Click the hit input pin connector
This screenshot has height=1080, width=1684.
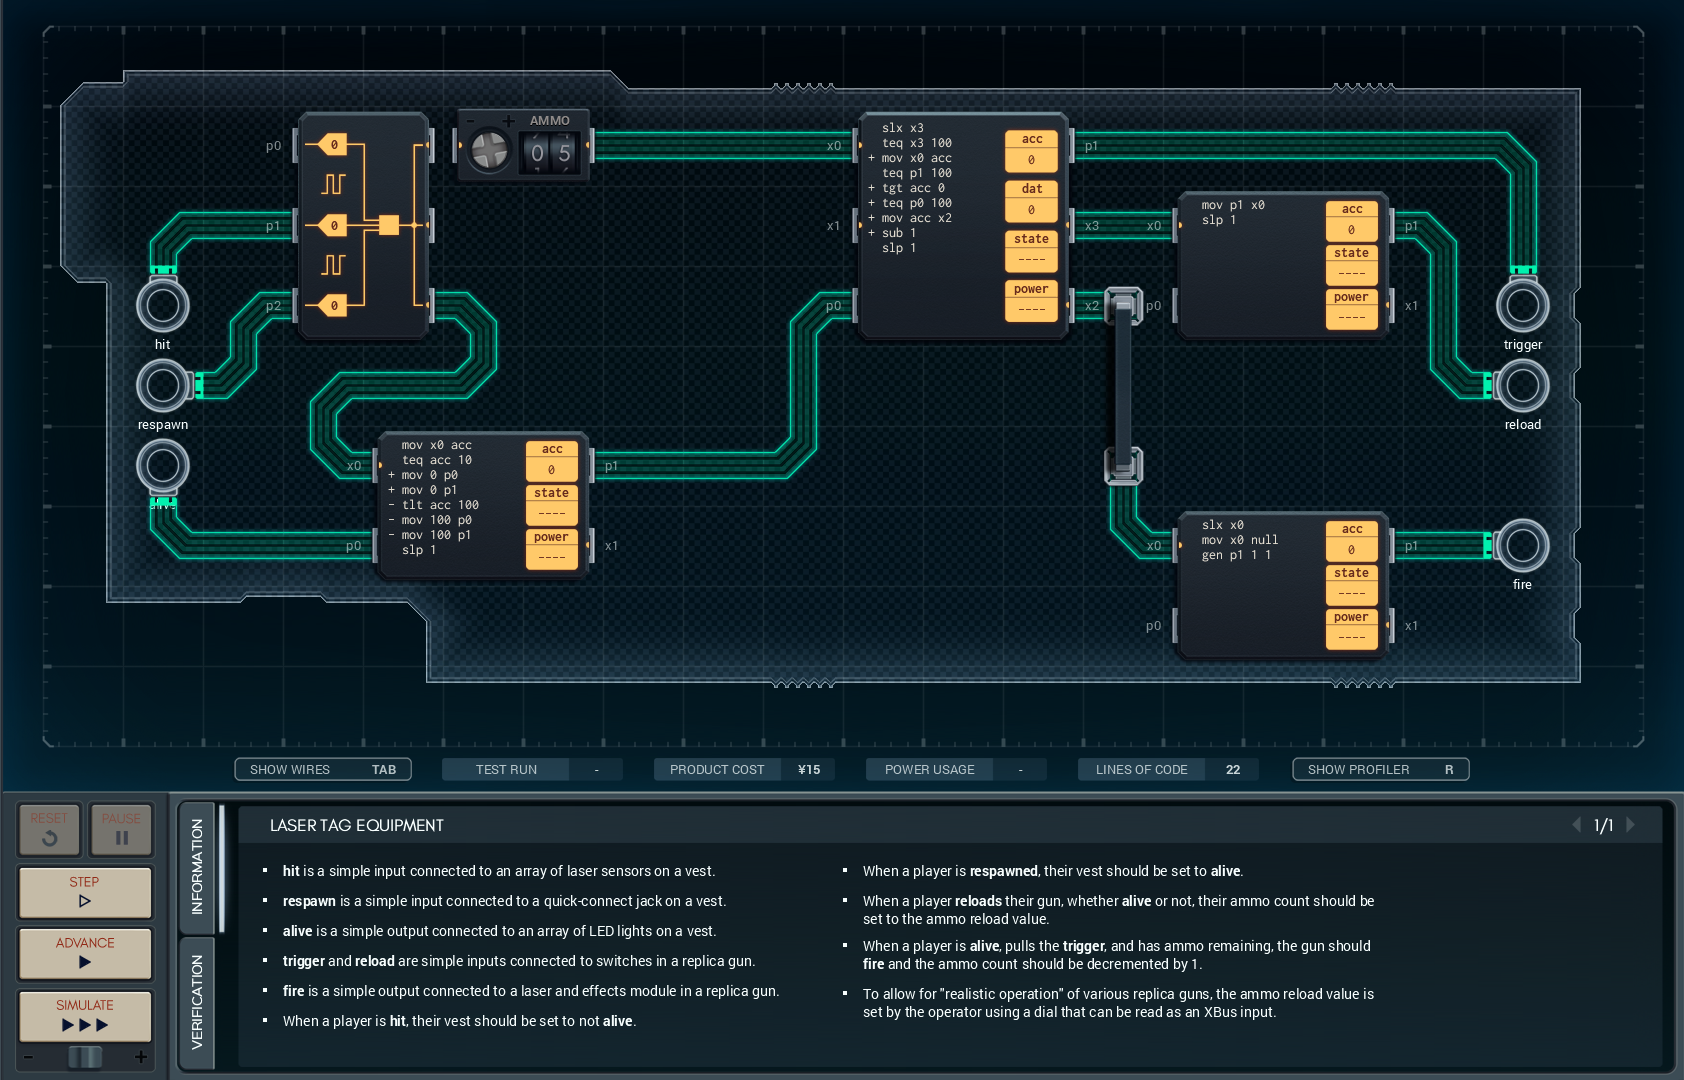tap(162, 306)
